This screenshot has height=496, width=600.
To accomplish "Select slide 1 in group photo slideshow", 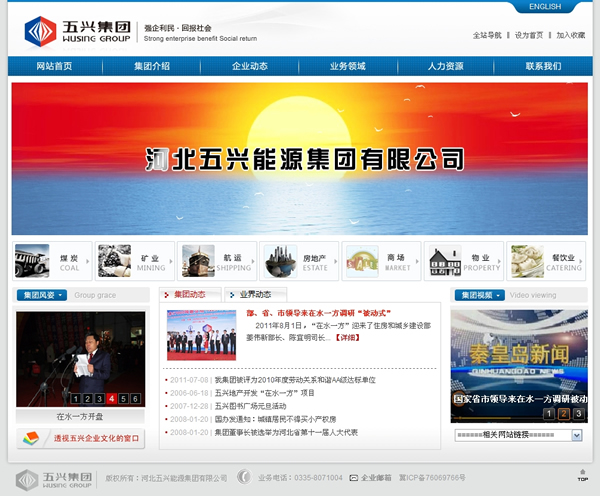I will coord(75,399).
